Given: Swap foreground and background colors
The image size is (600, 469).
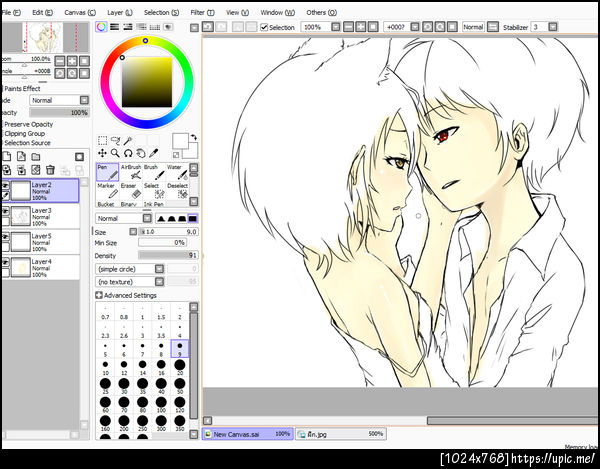Looking at the screenshot, I should (x=194, y=137).
